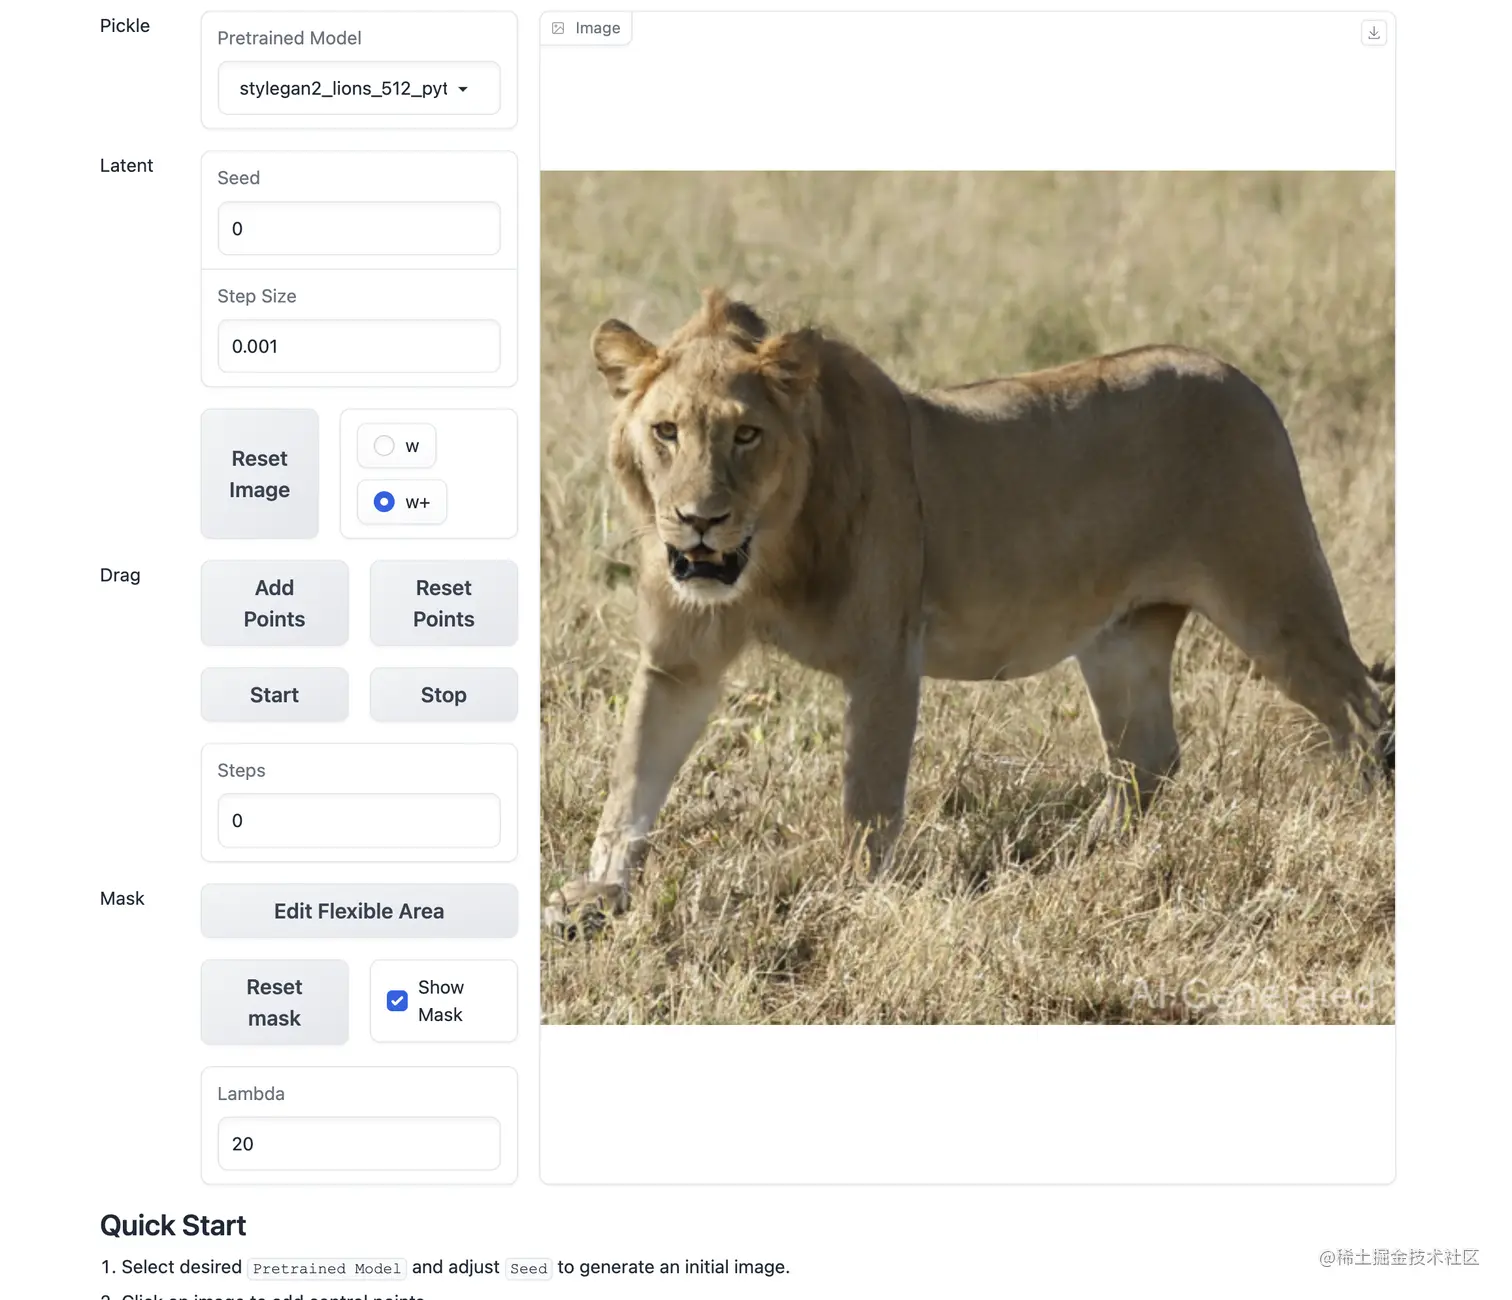Click the Steps number field
Viewport: 1512px width, 1300px height.
coord(358,821)
